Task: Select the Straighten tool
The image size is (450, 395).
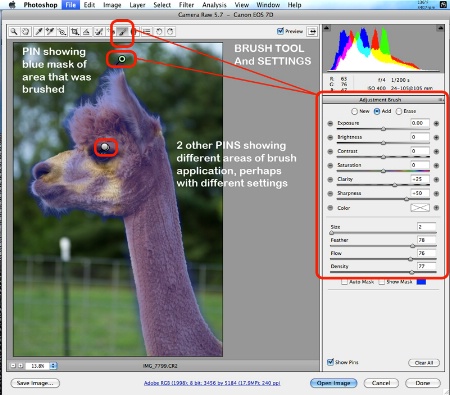Action: (86, 31)
